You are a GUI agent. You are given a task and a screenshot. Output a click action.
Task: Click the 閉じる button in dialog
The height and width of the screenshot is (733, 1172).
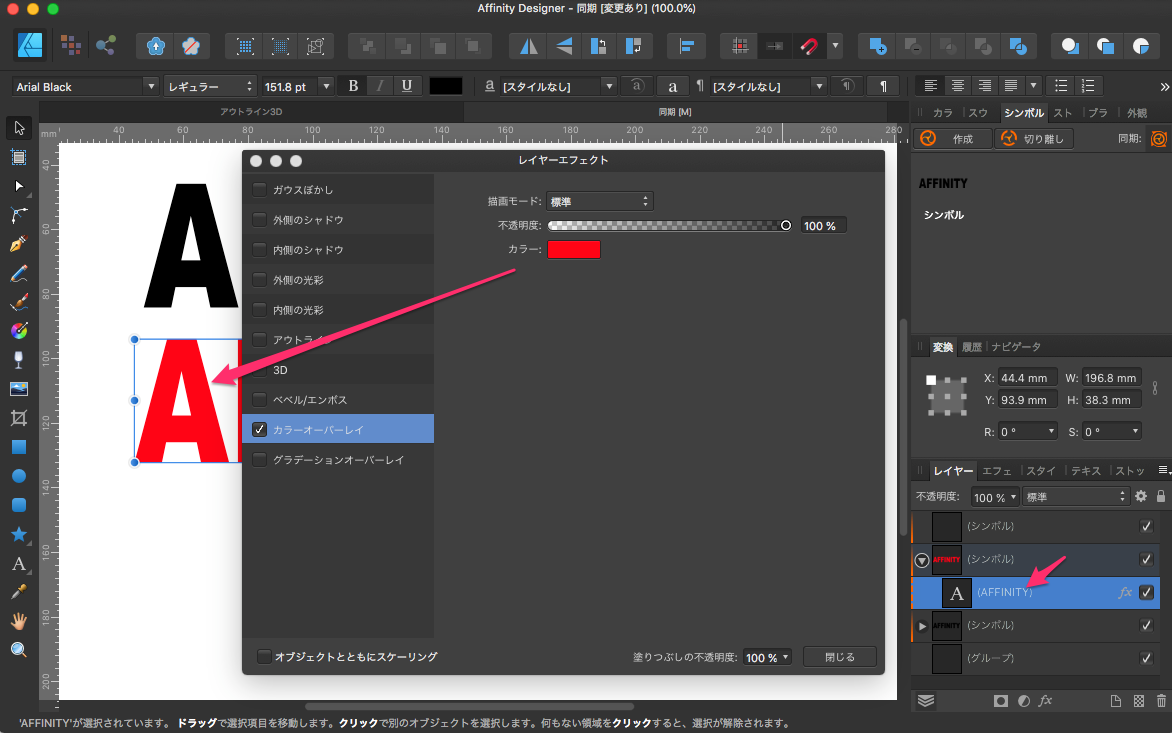coord(839,657)
